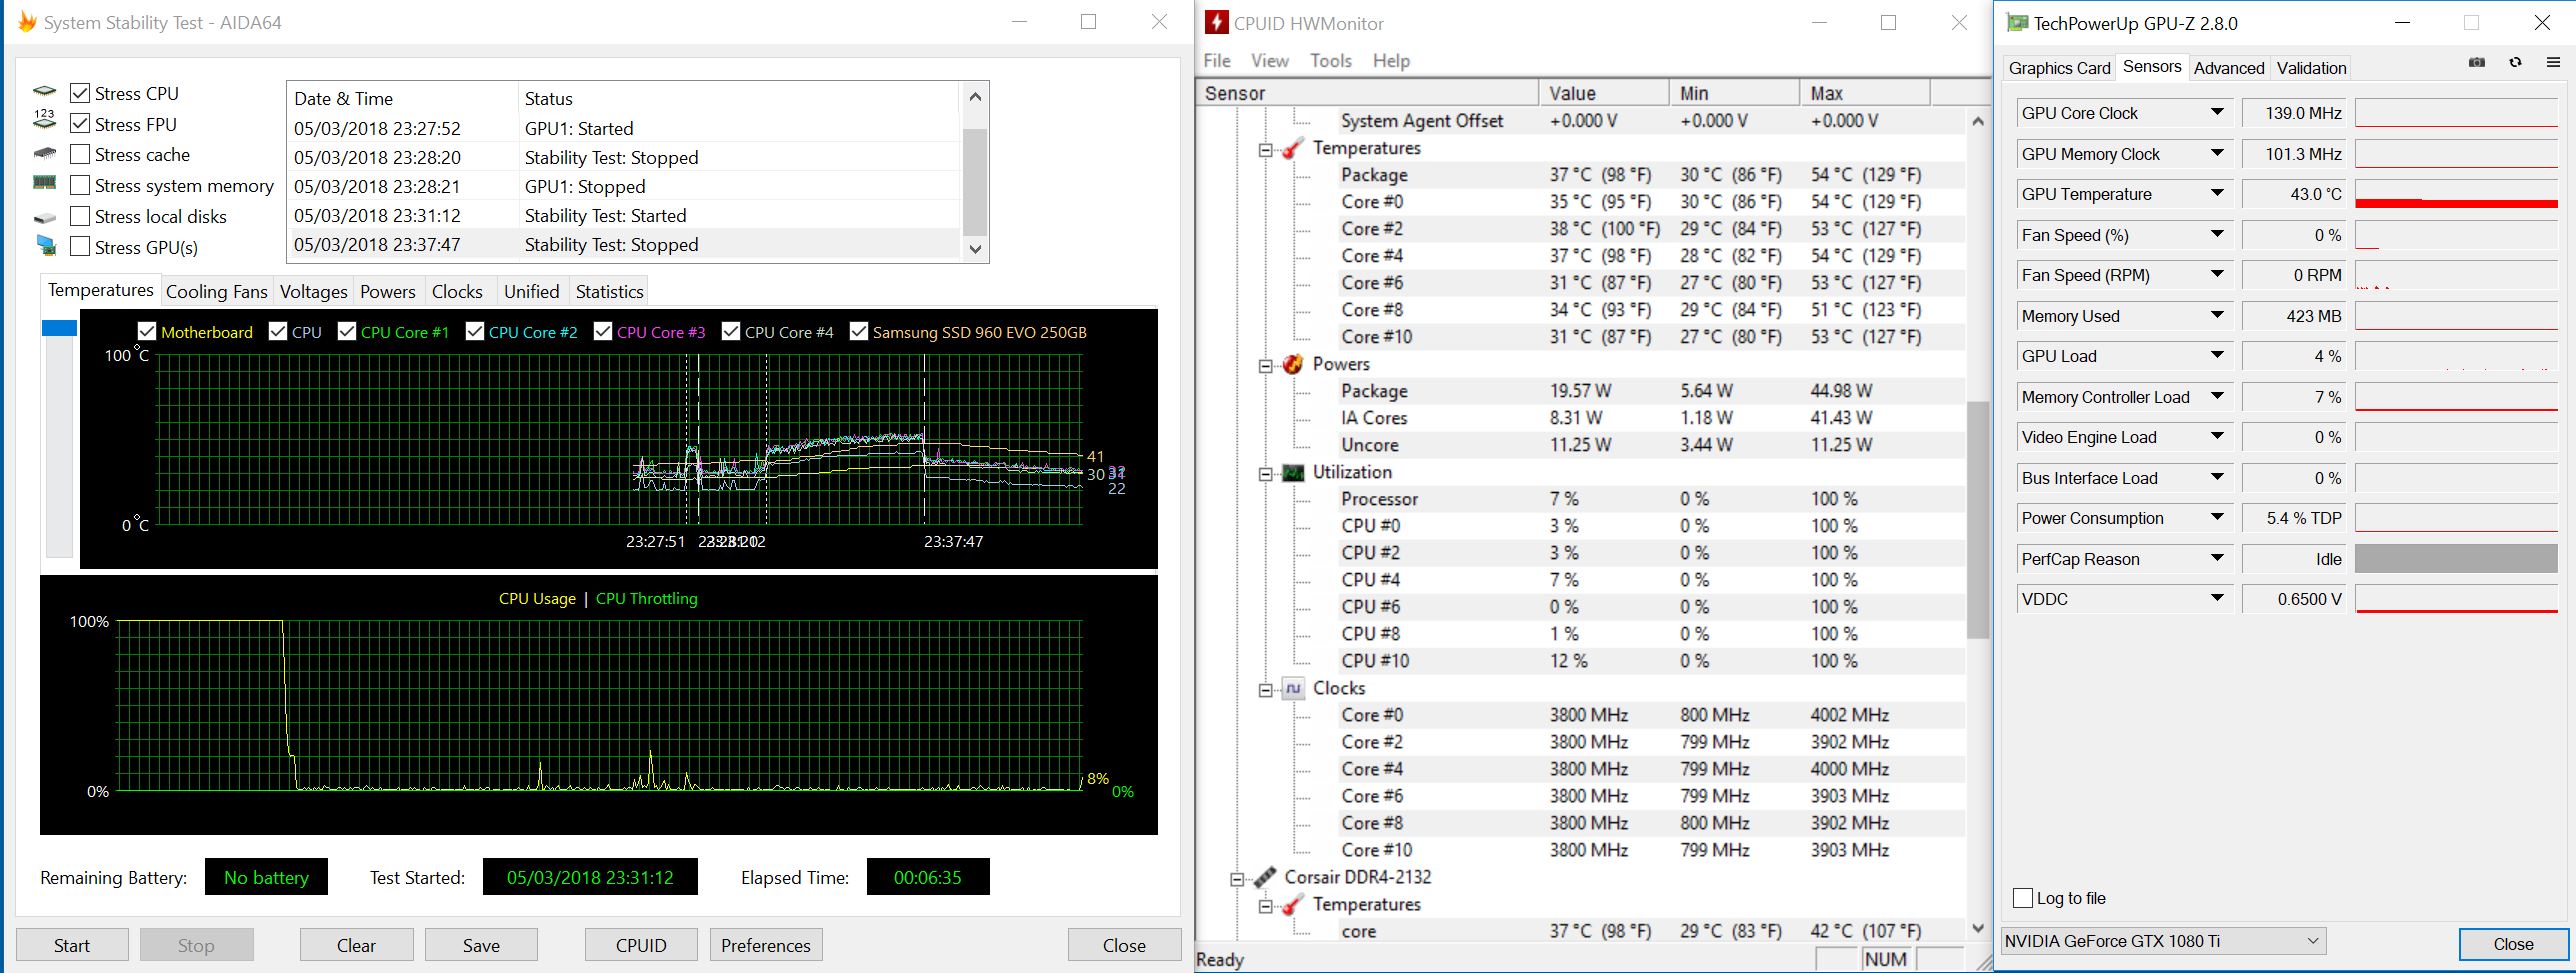
Task: Click the Clocks node icon in HWMonitor
Action: (x=1292, y=688)
